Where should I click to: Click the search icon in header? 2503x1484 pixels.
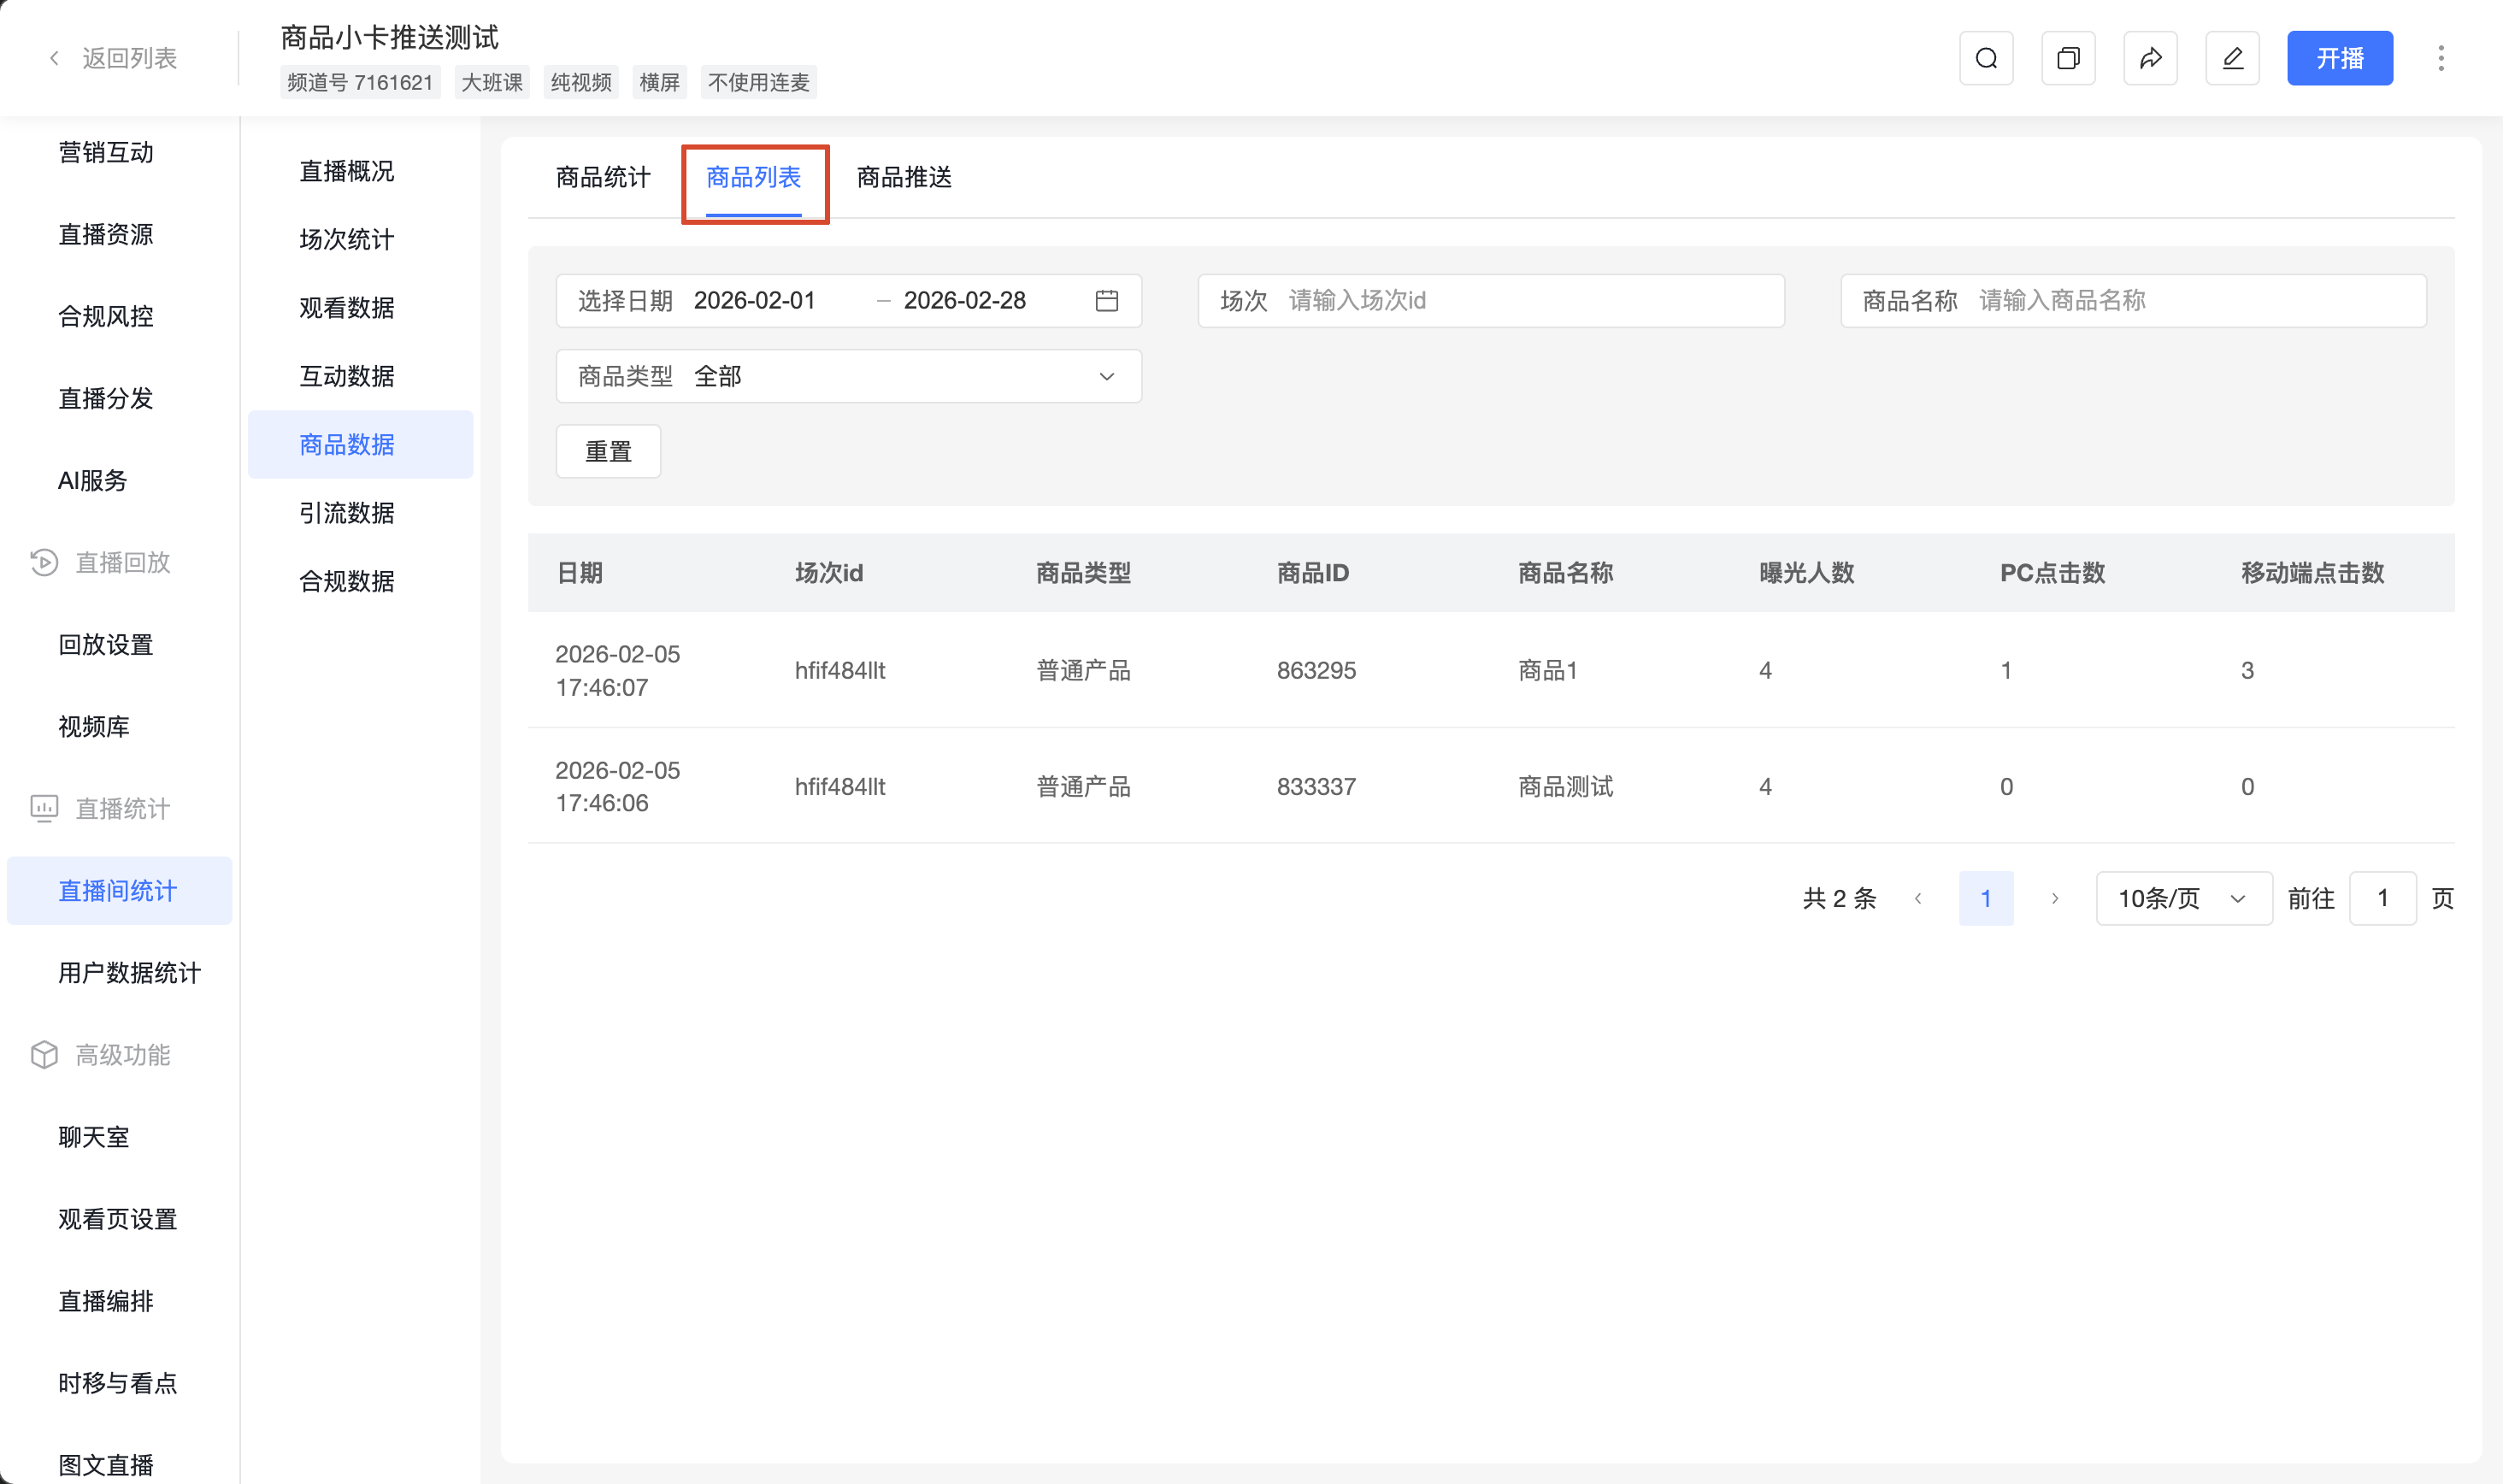click(1986, 58)
